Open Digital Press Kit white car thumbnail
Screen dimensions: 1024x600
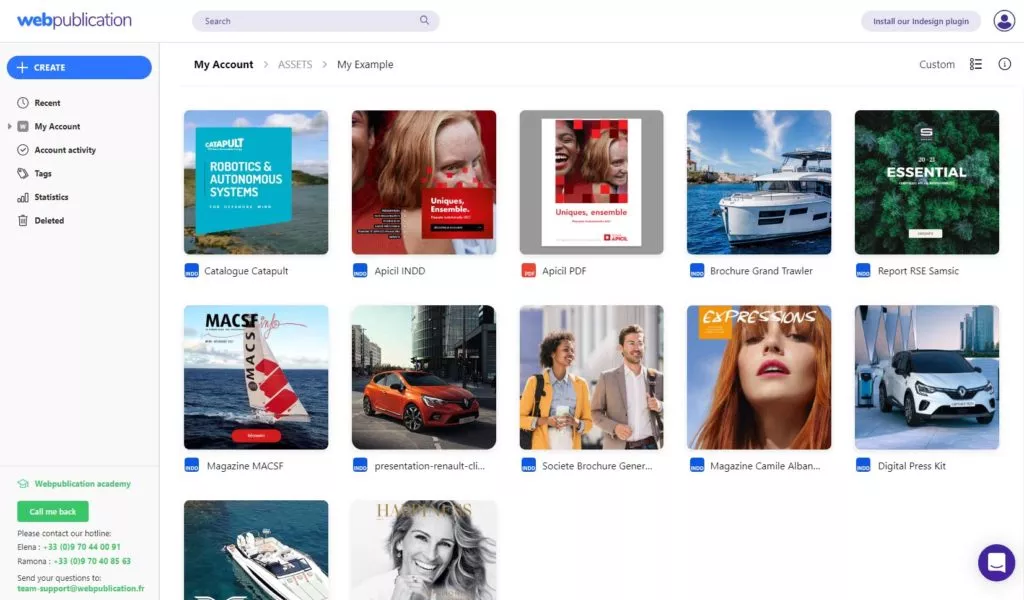point(927,377)
